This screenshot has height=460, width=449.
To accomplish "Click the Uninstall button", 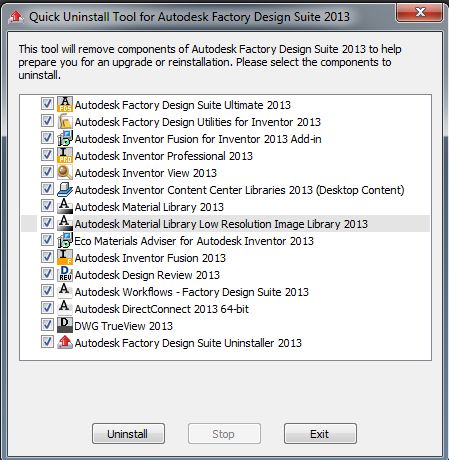I will (x=128, y=434).
